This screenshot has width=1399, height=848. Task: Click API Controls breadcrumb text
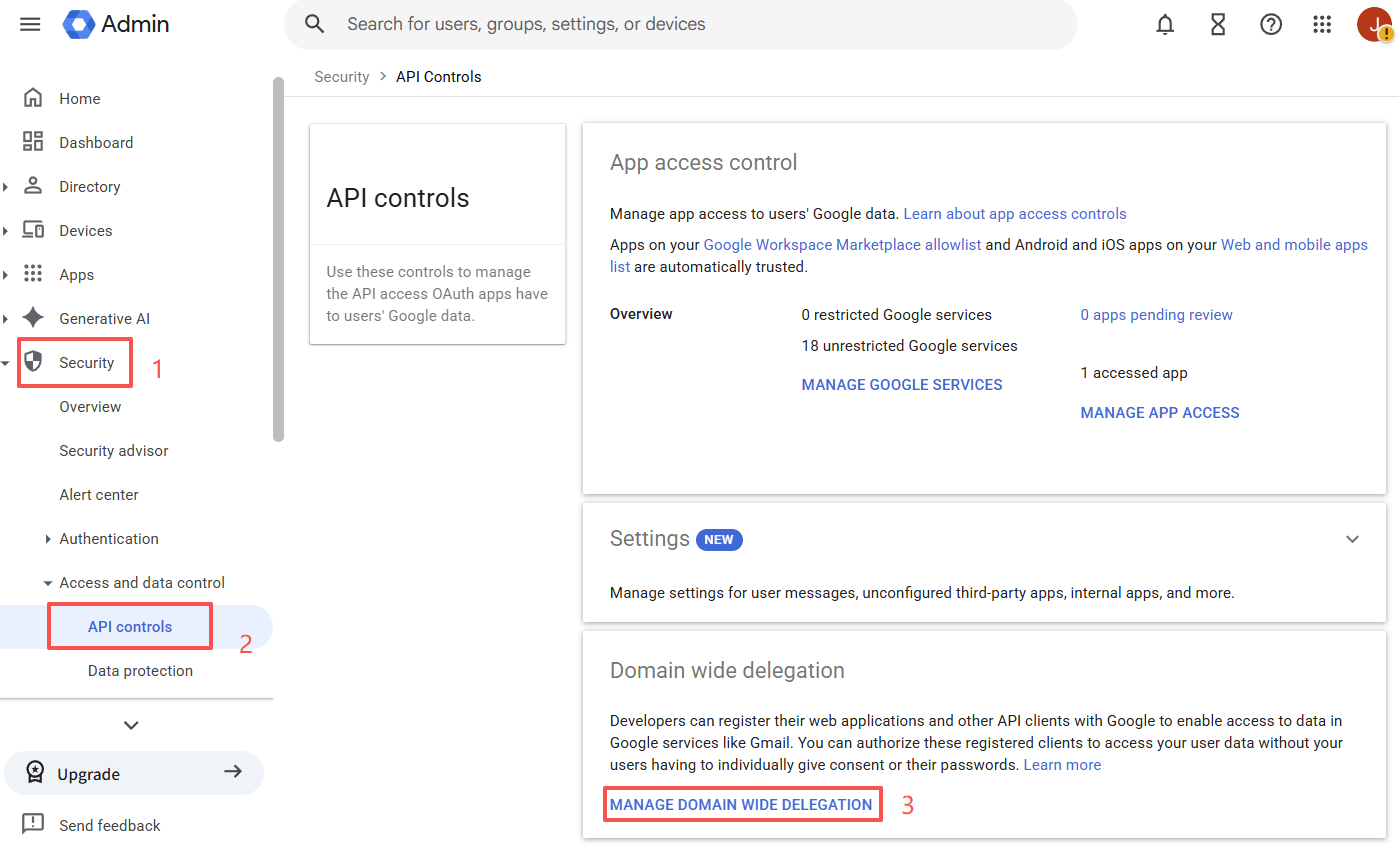(439, 76)
